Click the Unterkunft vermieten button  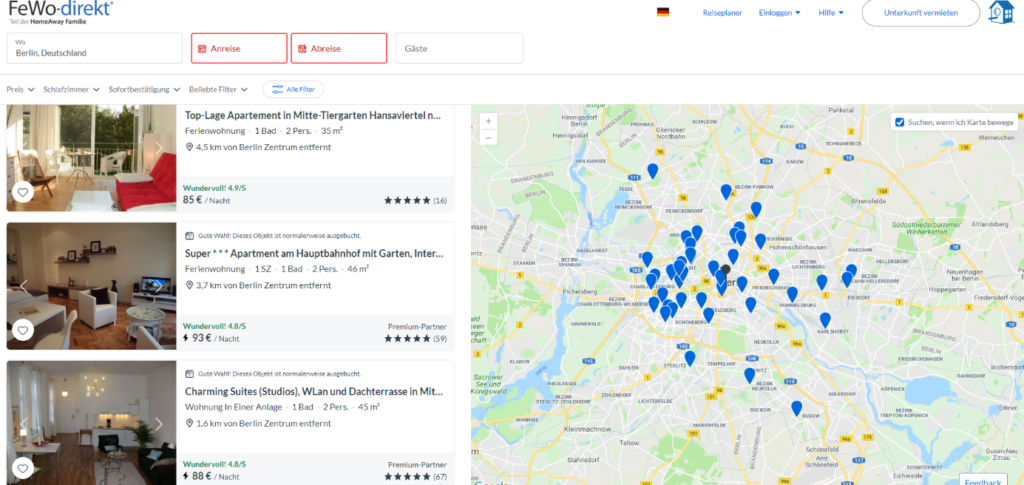[x=920, y=12]
